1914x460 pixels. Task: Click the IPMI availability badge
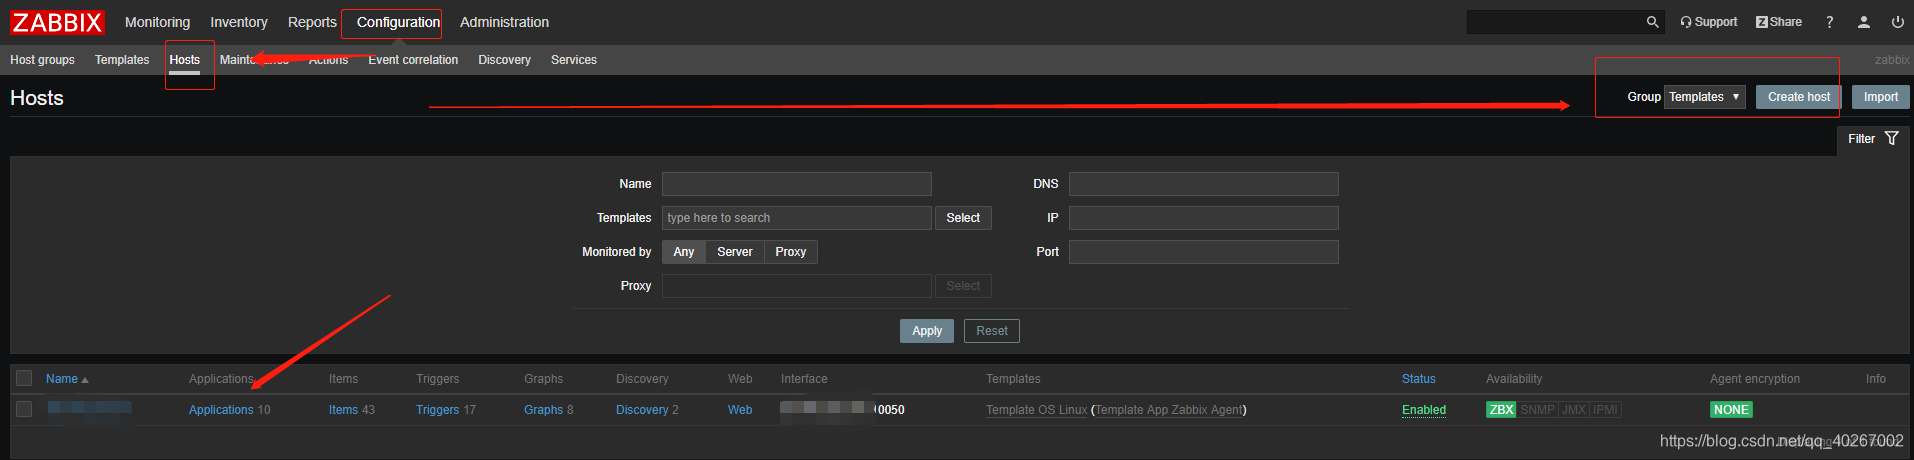coord(1605,410)
